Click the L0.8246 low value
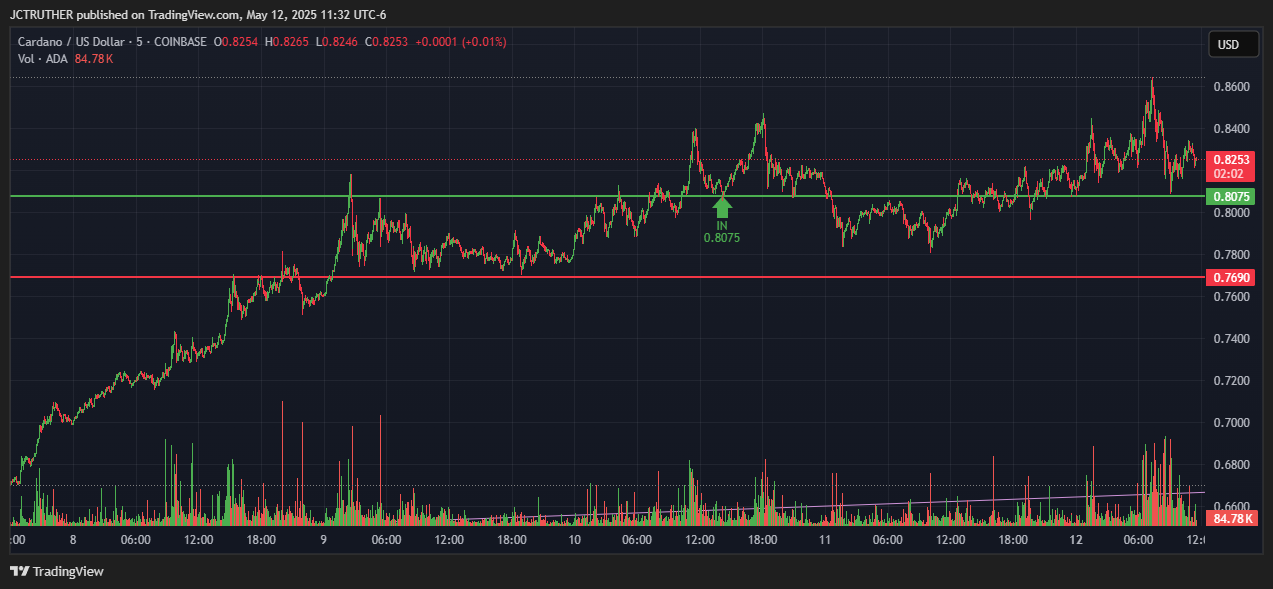The image size is (1273, 589). (336, 42)
